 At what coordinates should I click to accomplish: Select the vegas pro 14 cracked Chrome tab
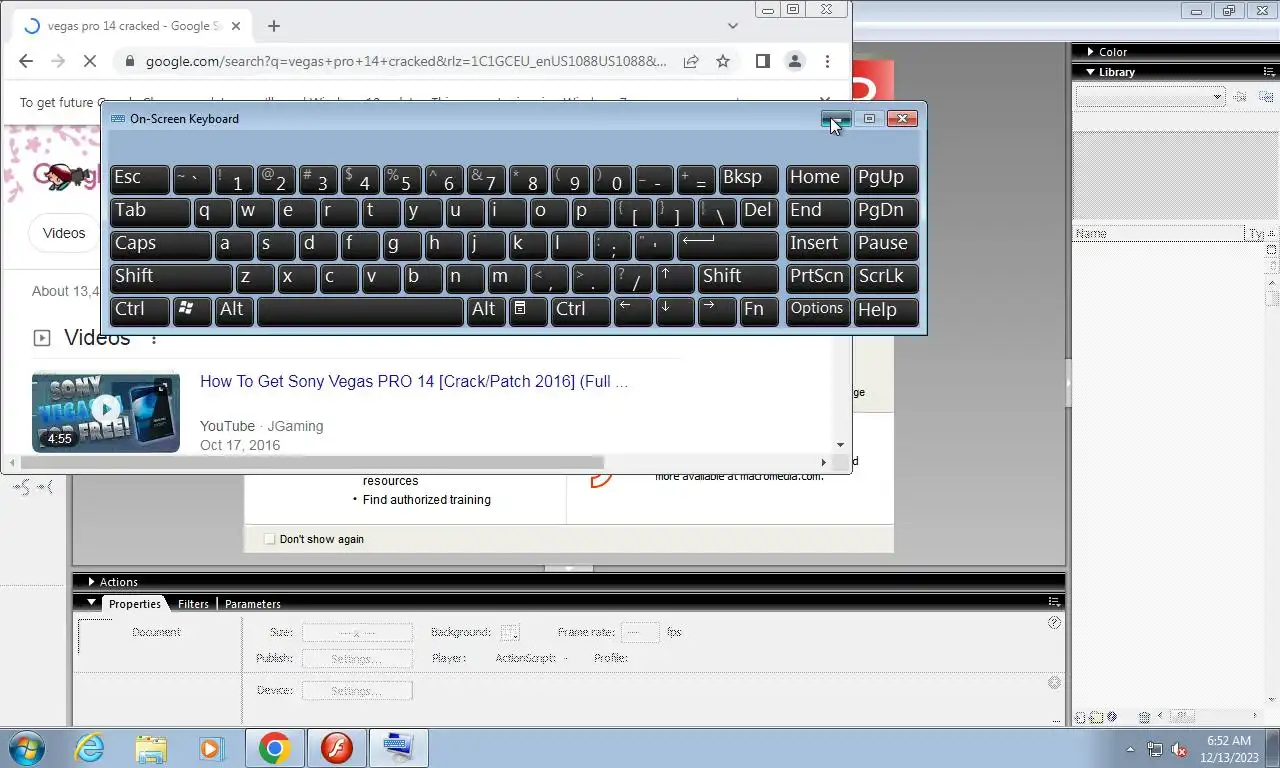tap(132, 26)
